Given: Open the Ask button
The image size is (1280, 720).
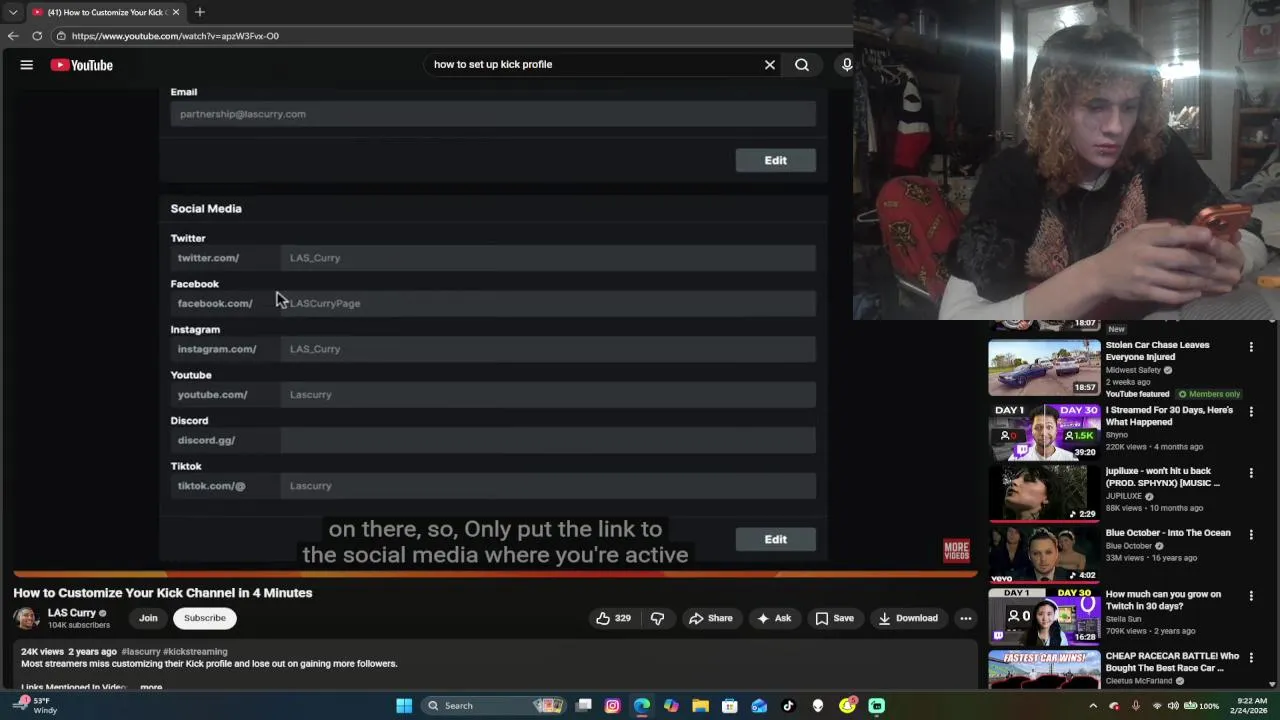Looking at the screenshot, I should (x=774, y=618).
